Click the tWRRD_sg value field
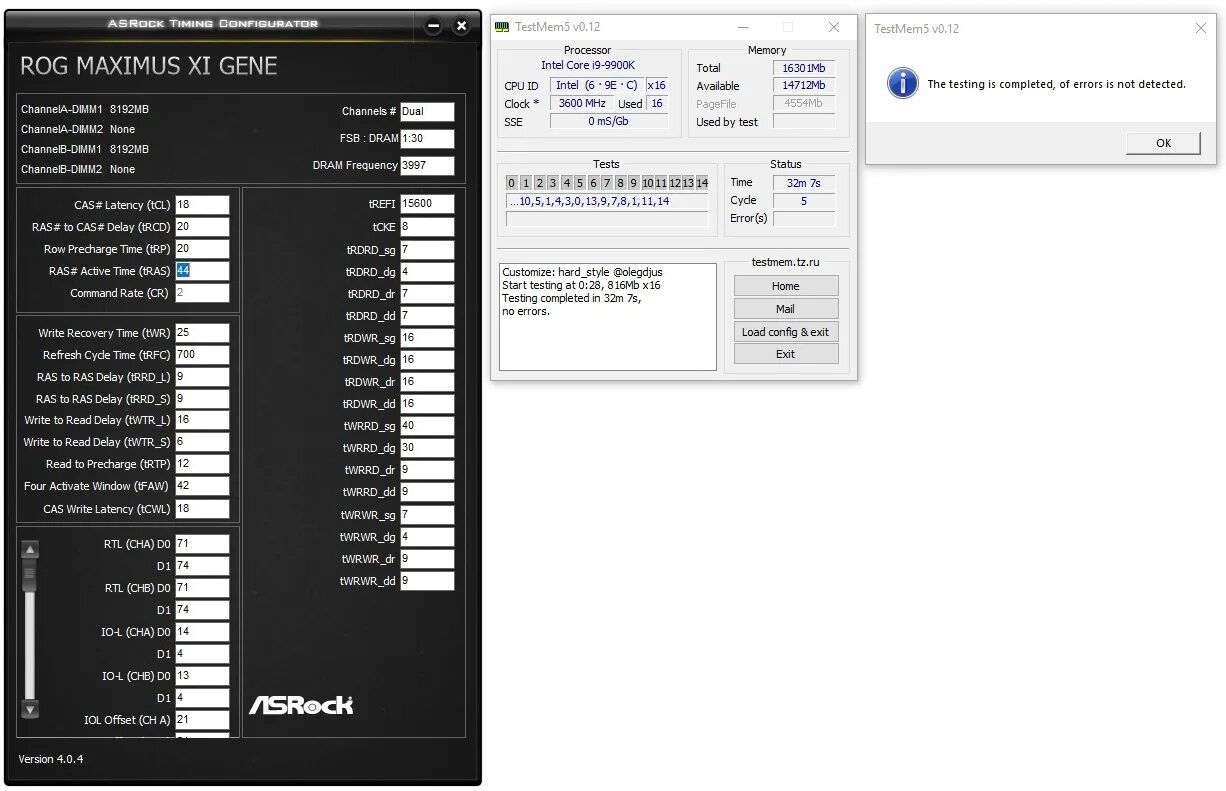The height and width of the screenshot is (791, 1226). point(427,426)
